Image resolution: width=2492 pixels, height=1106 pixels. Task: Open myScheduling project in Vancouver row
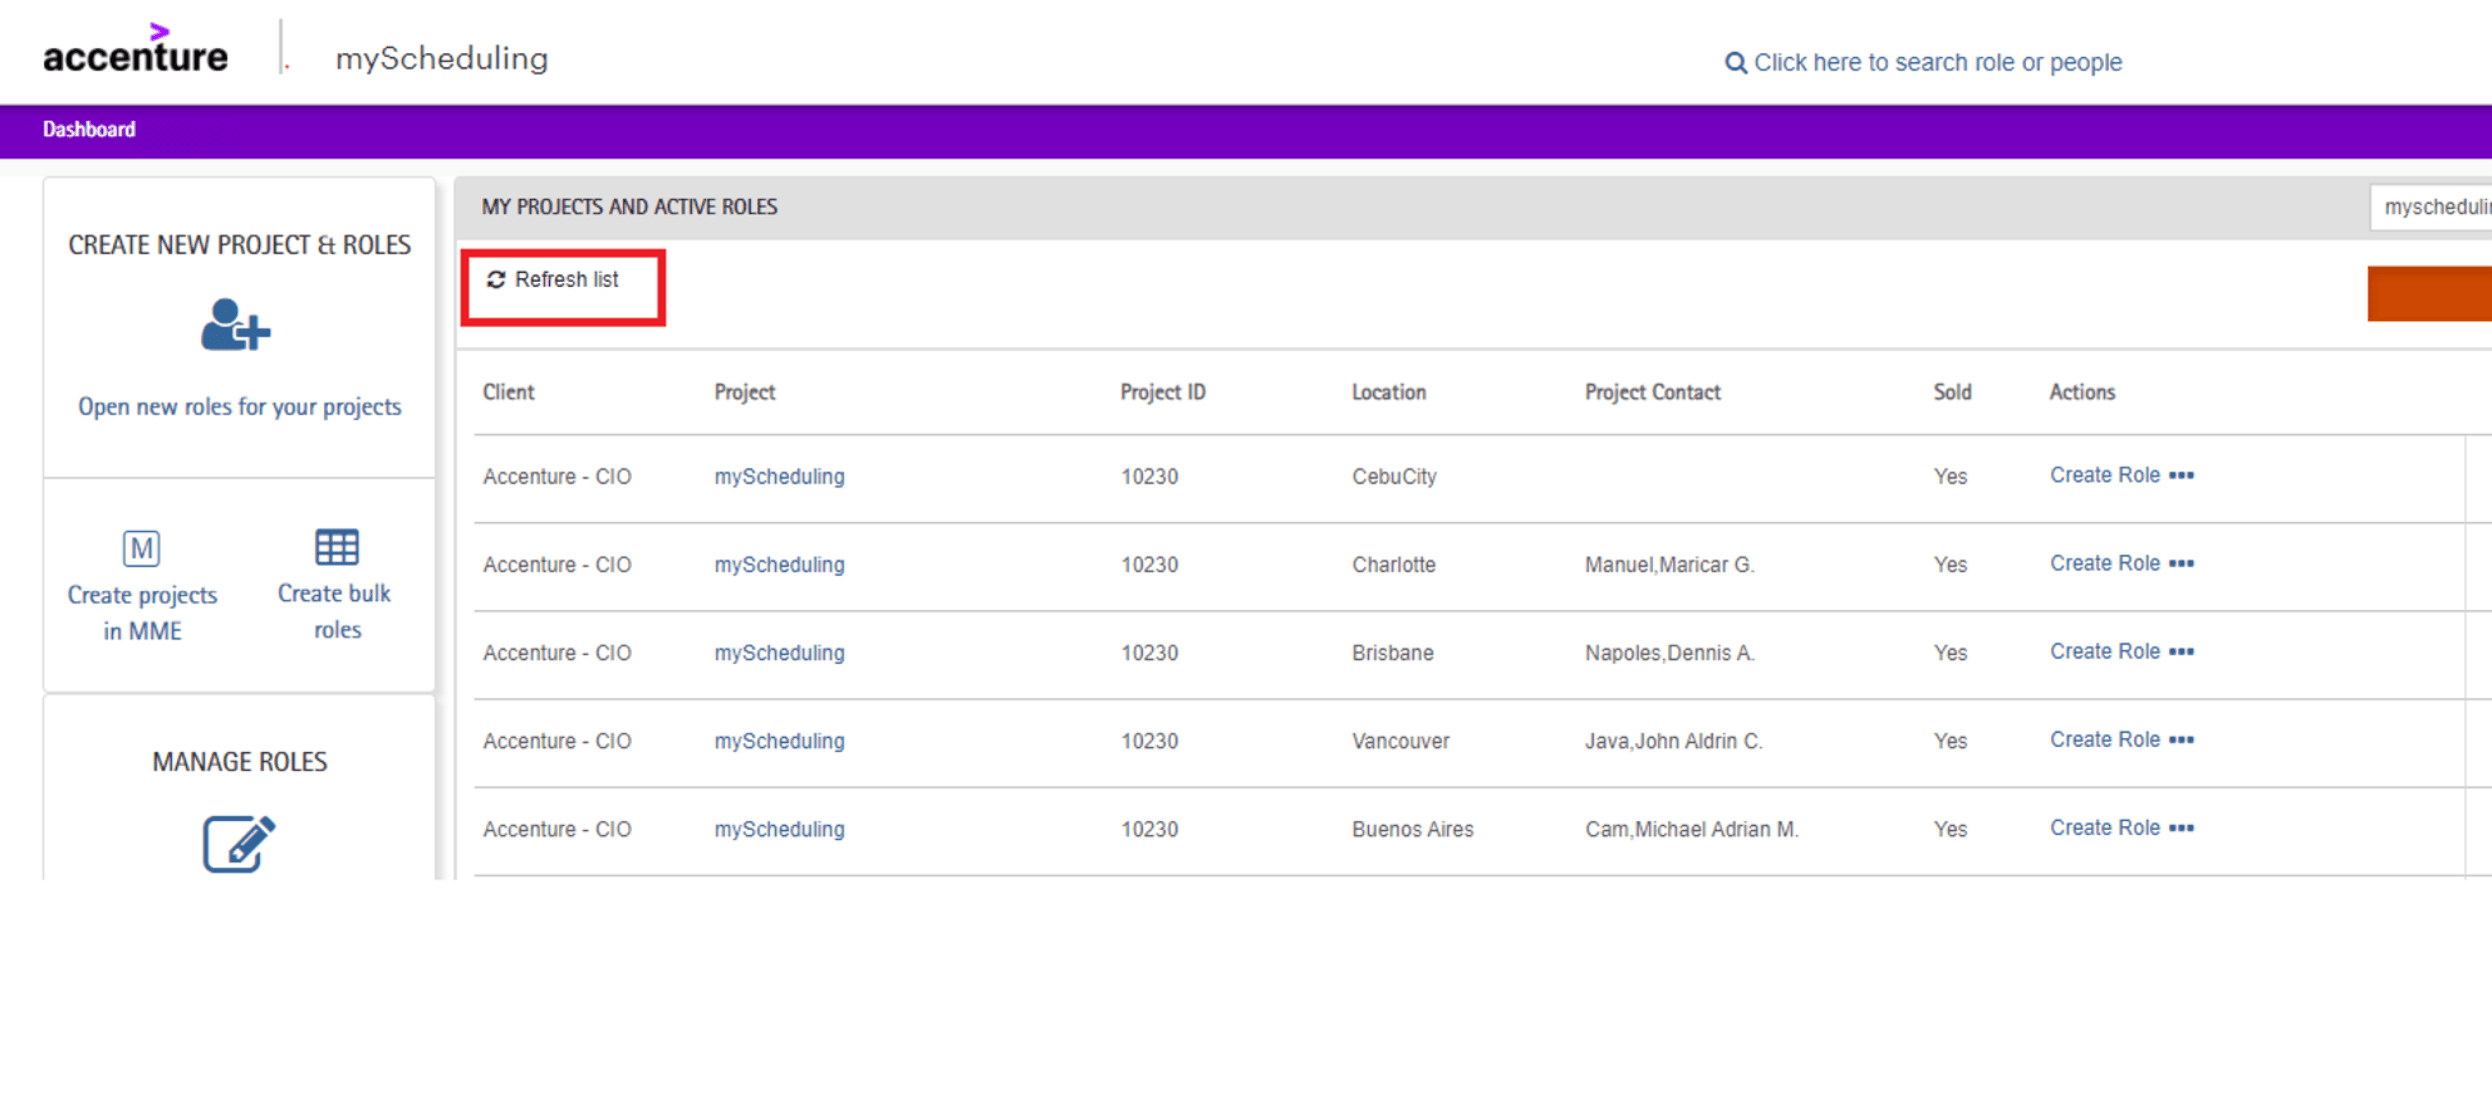click(779, 740)
